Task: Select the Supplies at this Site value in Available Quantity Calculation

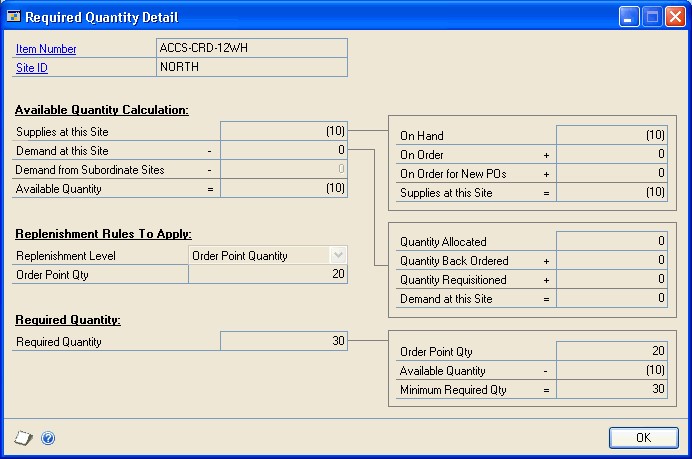Action: point(284,131)
